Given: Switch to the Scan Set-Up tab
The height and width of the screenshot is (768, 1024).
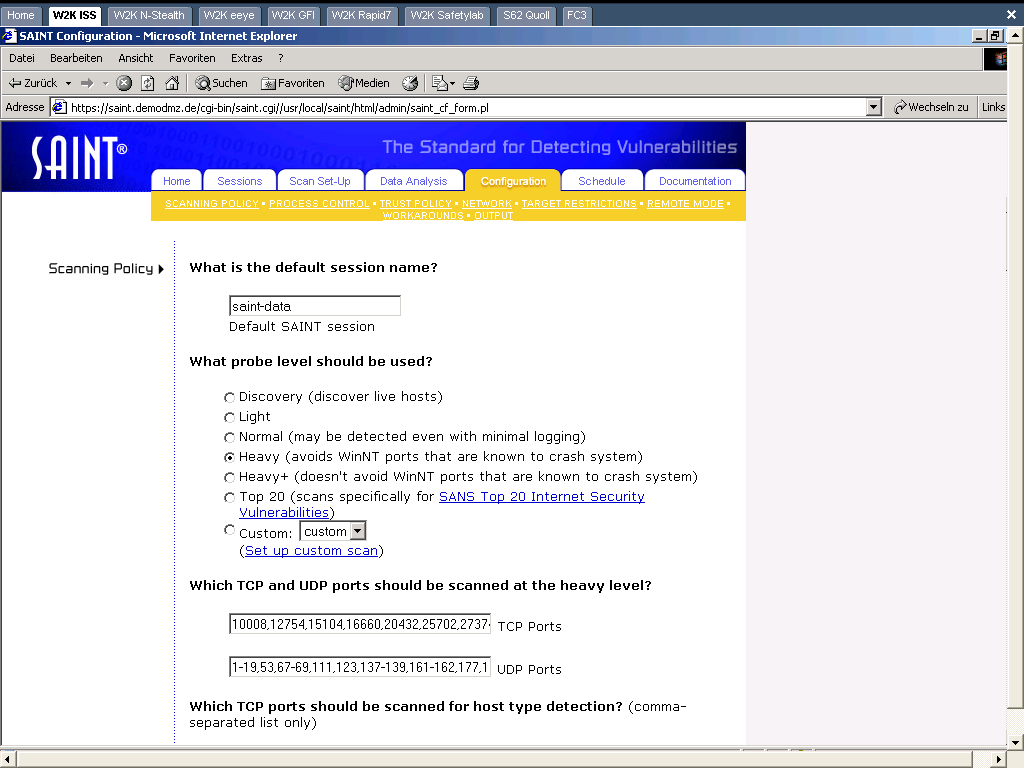Looking at the screenshot, I should 320,181.
